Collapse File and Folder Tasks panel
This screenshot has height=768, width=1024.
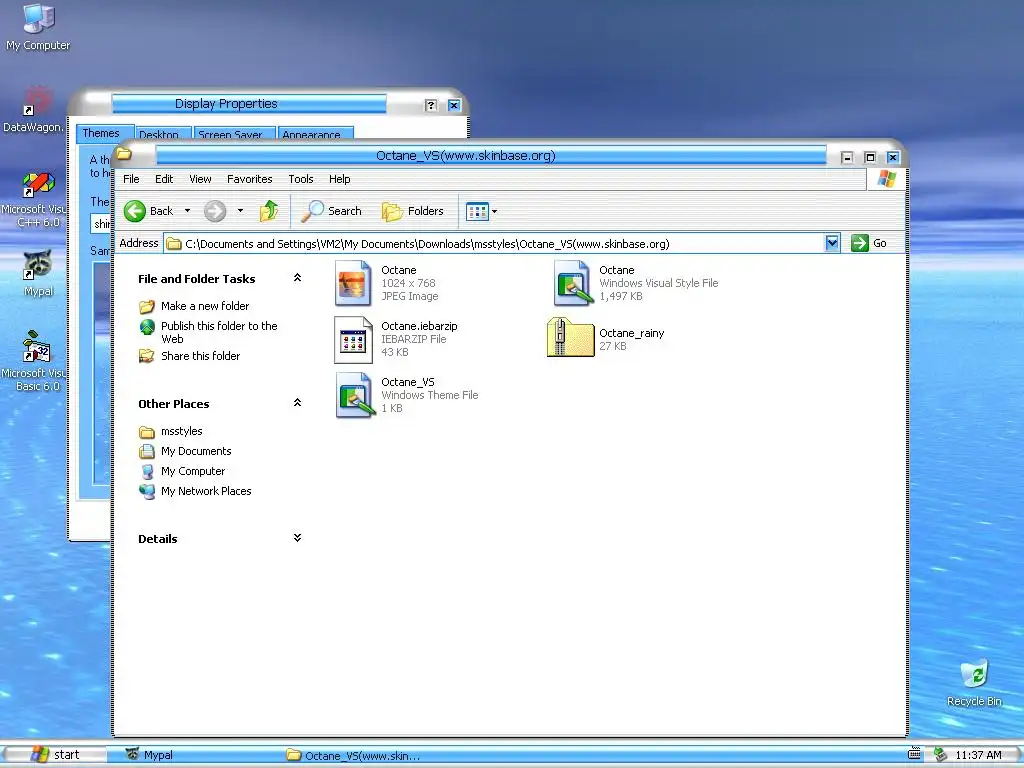coord(297,278)
